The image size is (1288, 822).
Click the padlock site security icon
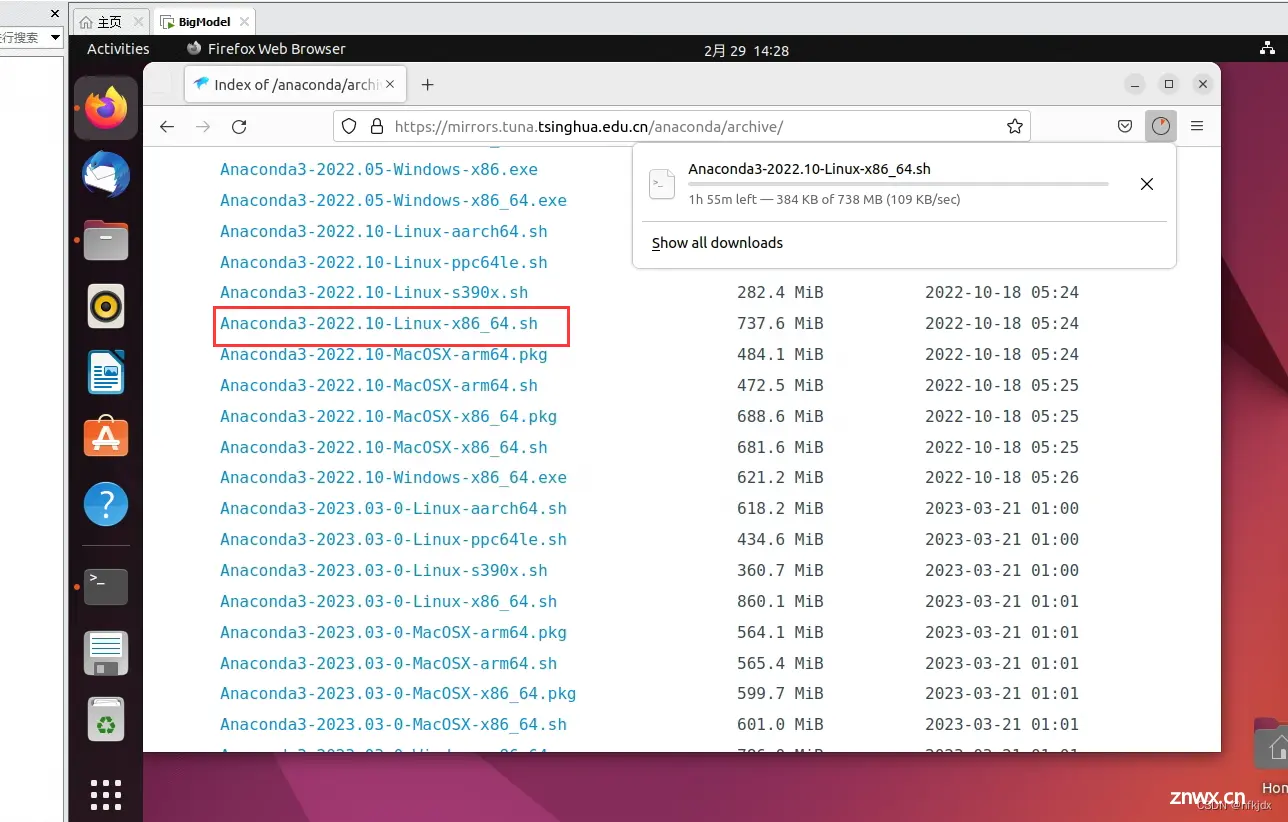pyautogui.click(x=377, y=127)
